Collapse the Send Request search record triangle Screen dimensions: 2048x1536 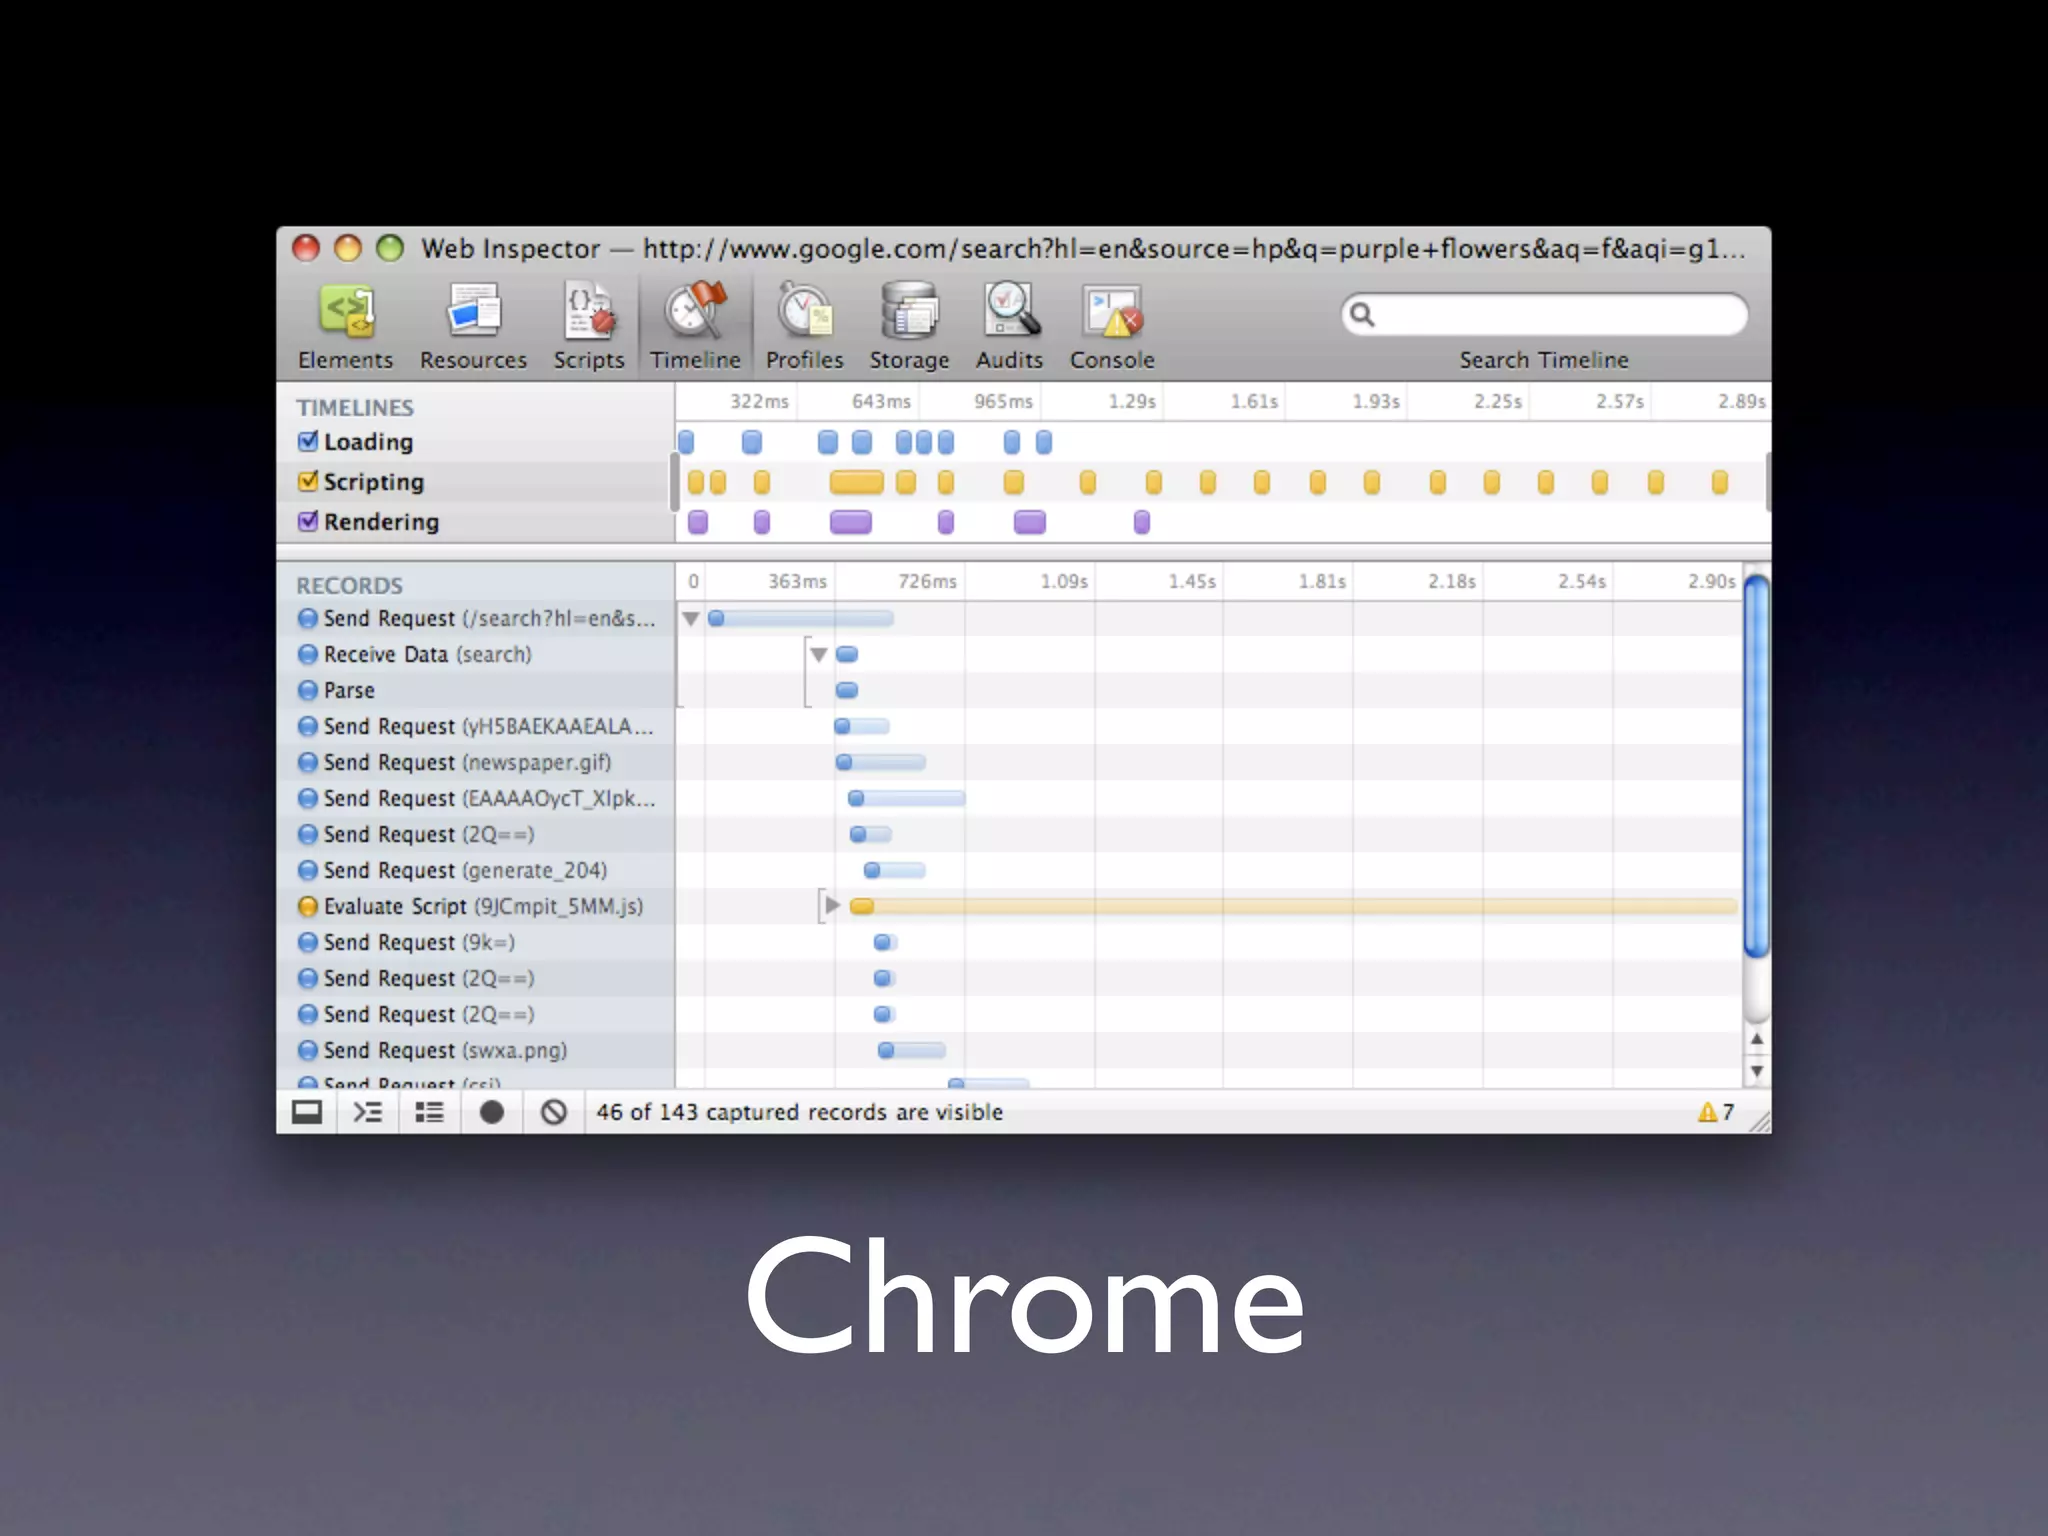690,619
